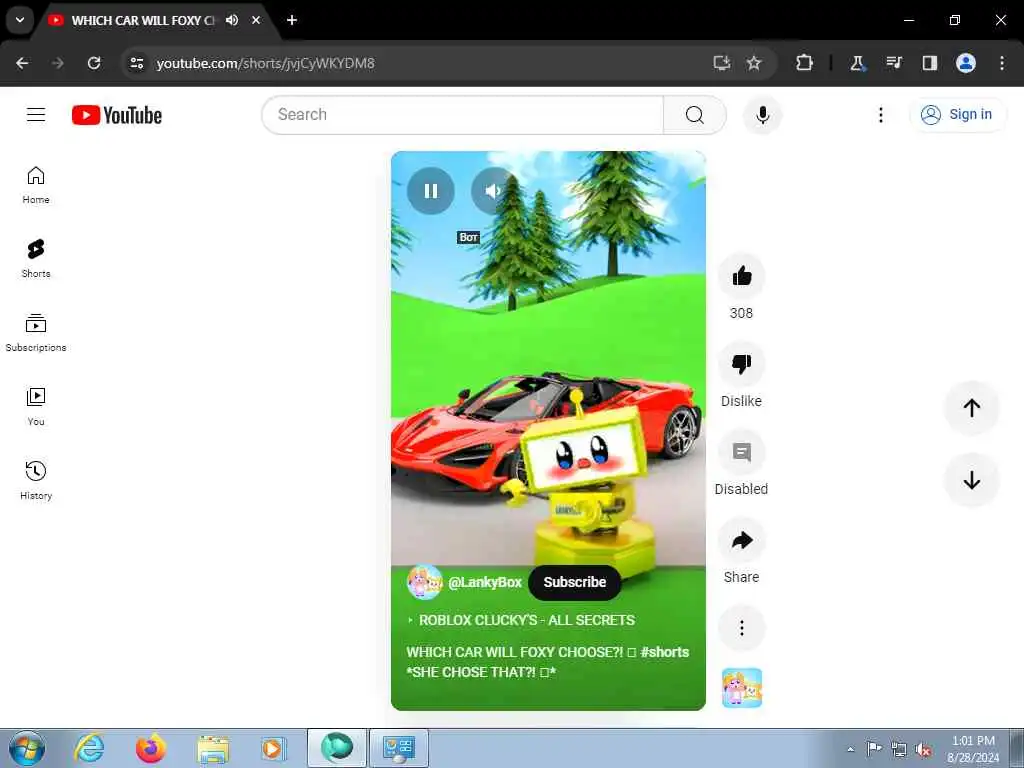The image size is (1024, 768).
Task: Open YouTube settings three-dot menu
Action: coord(880,115)
